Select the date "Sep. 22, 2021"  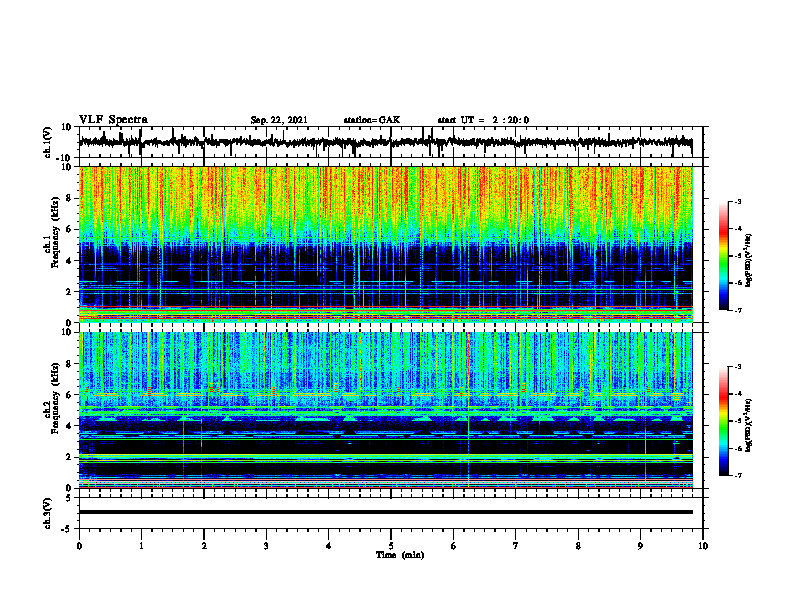[x=279, y=120]
